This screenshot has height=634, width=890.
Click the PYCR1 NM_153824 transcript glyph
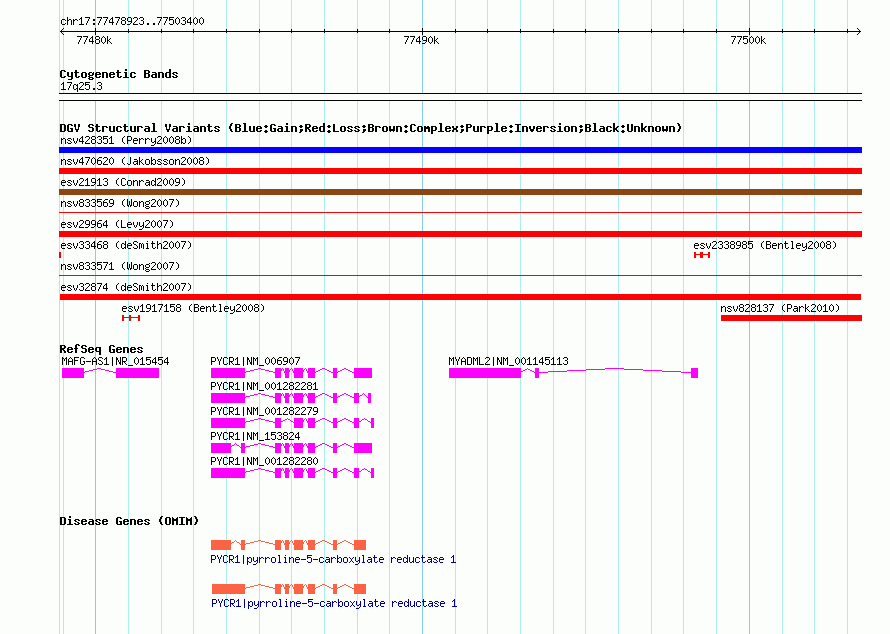coord(291,448)
